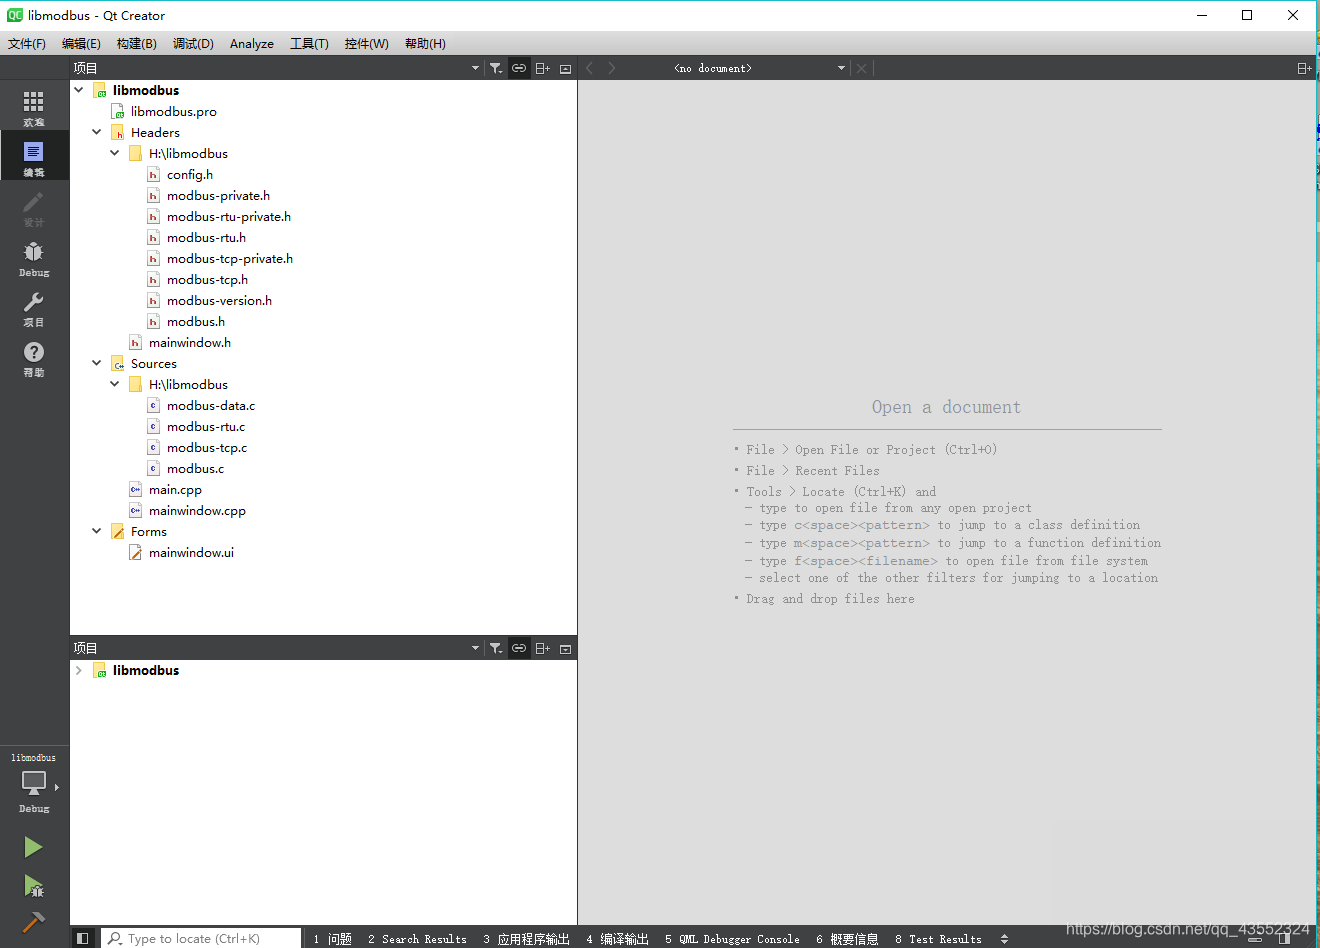Select config.h header file
Viewport: 1320px width, 948px height.
pyautogui.click(x=190, y=174)
